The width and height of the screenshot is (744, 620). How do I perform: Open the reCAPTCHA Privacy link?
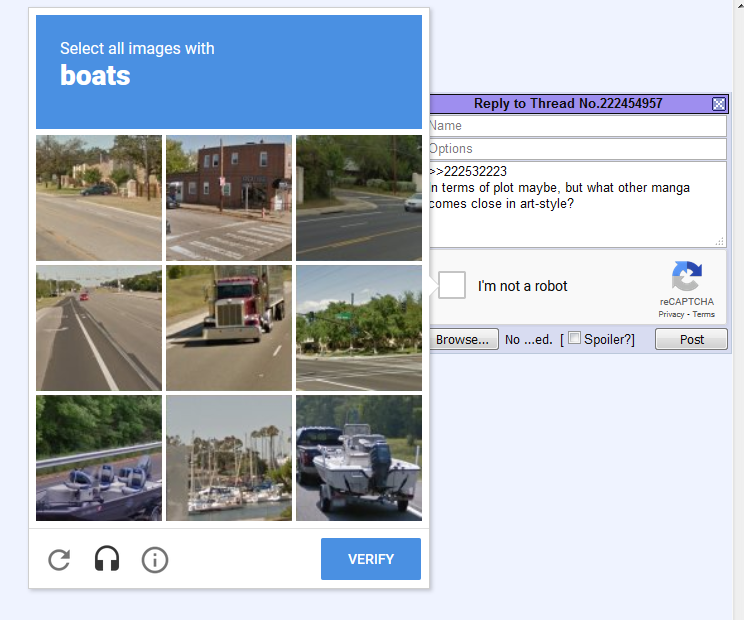coord(671,314)
